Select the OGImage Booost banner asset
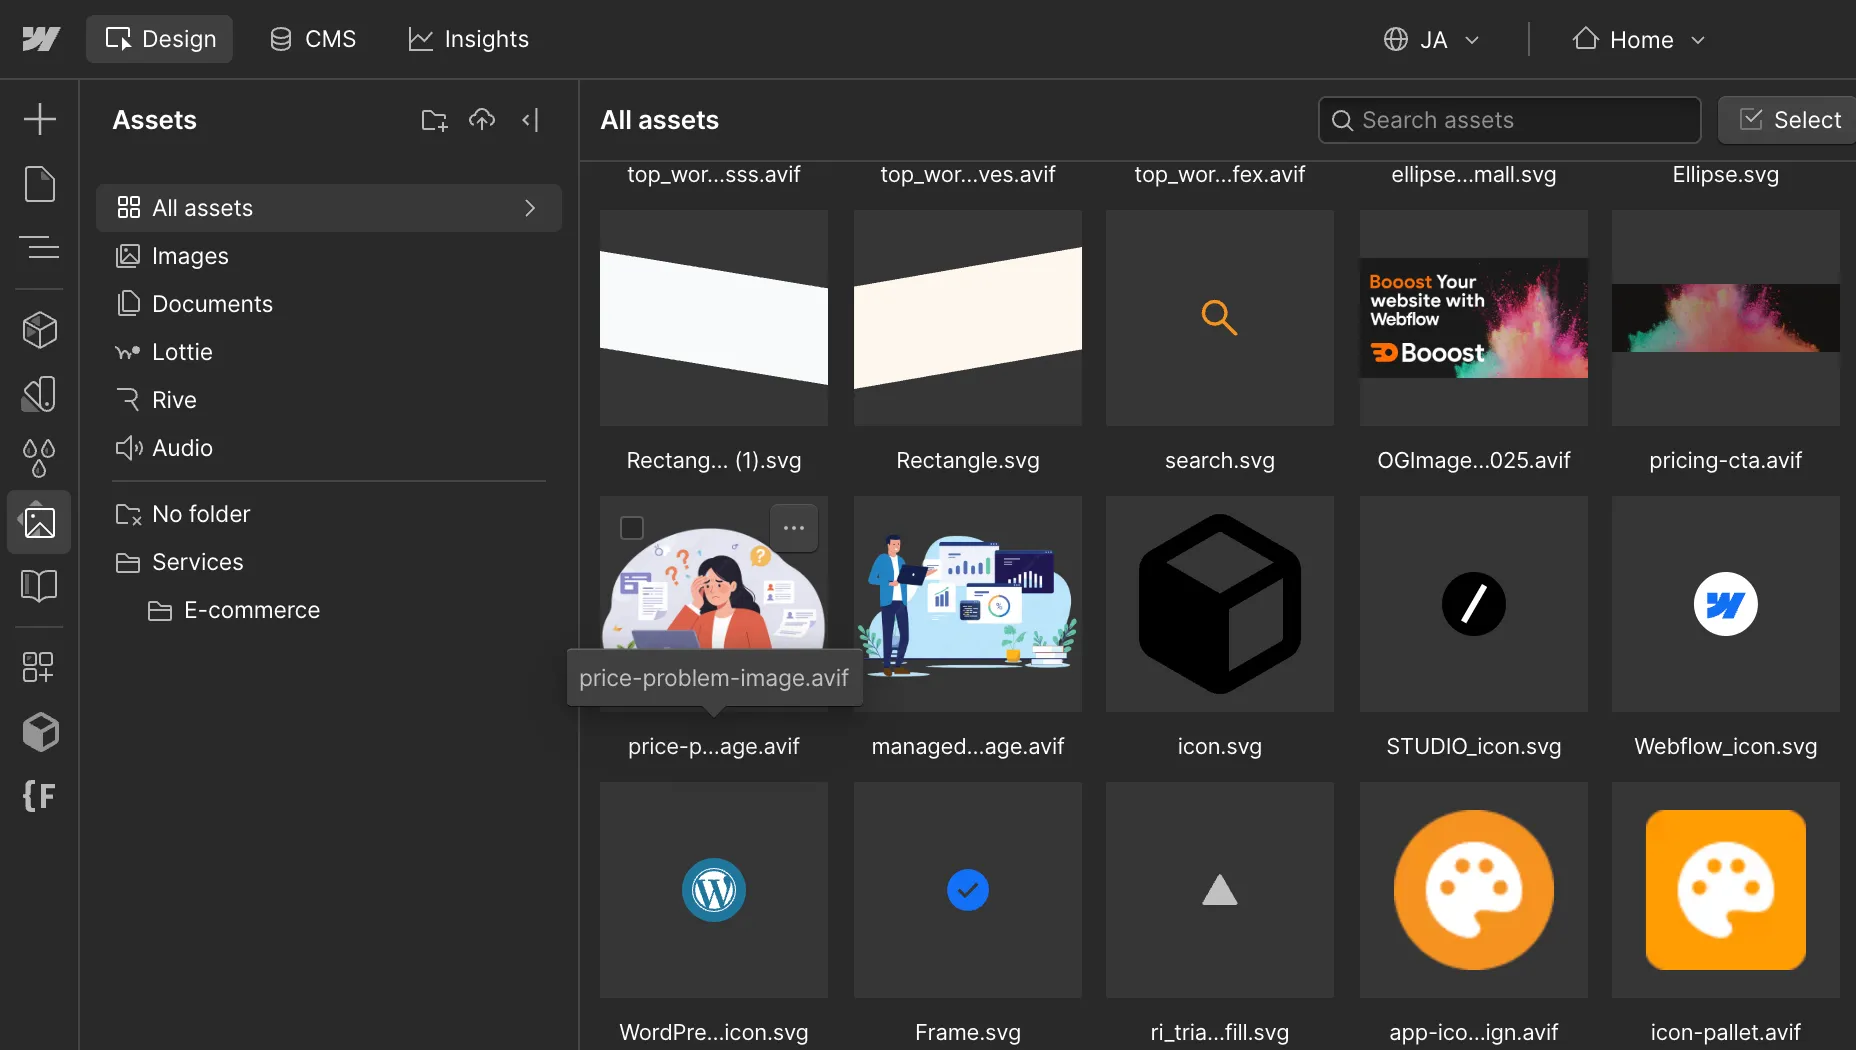Image resolution: width=1856 pixels, height=1050 pixels. (1474, 318)
